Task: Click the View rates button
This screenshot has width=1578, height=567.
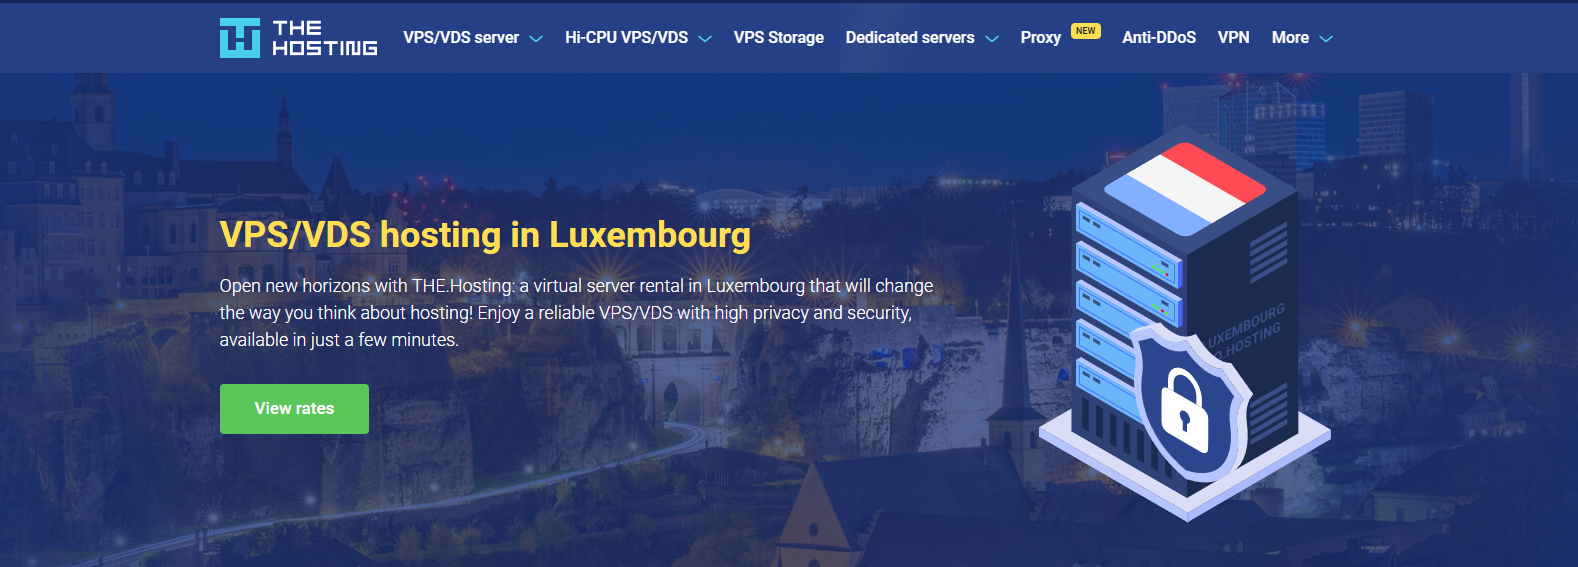Action: tap(294, 409)
